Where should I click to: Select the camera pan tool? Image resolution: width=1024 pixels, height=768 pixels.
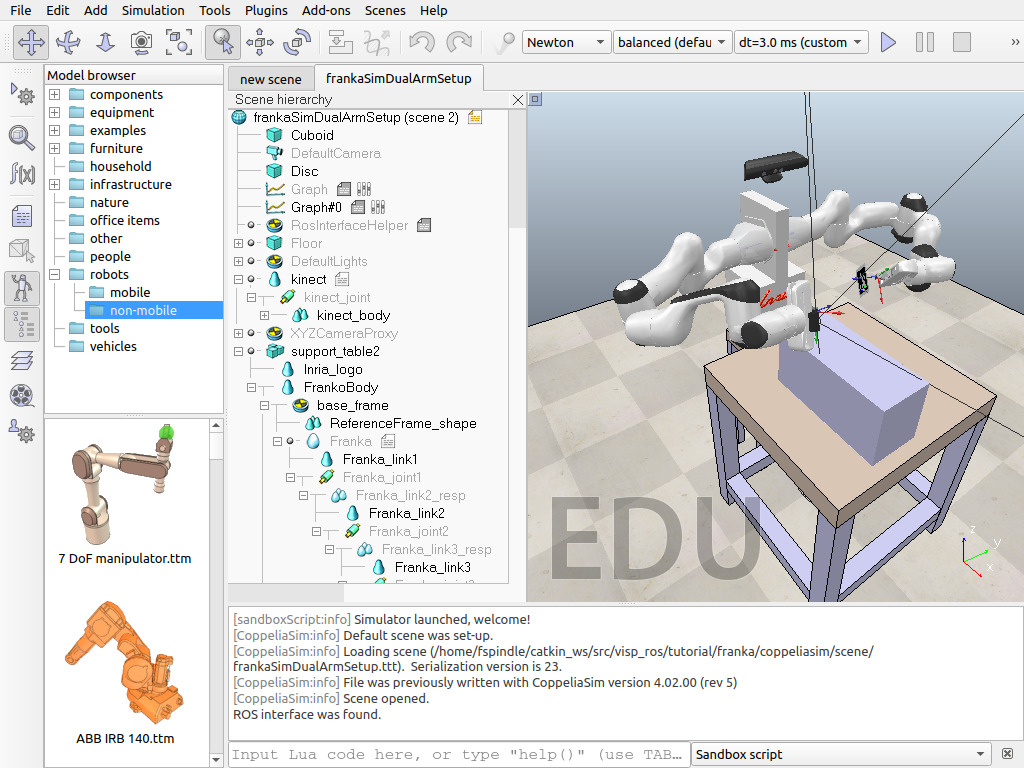[x=31, y=42]
